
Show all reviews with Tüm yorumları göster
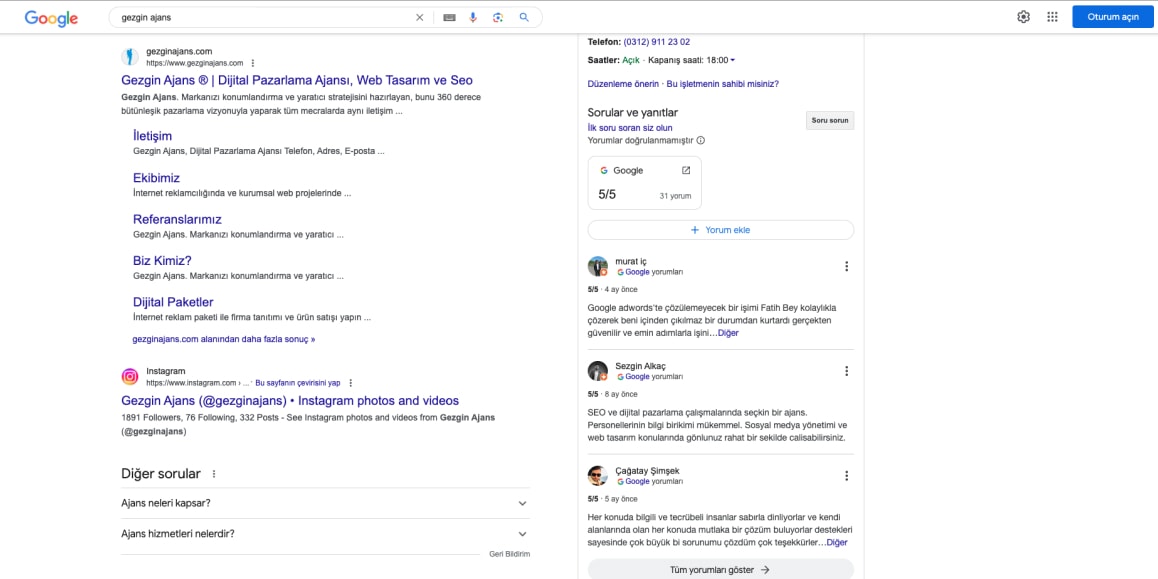click(721, 569)
